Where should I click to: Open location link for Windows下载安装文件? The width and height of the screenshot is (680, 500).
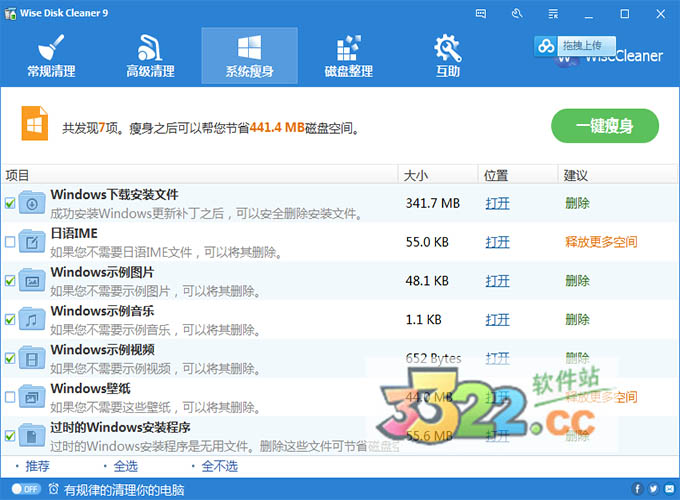coord(497,203)
